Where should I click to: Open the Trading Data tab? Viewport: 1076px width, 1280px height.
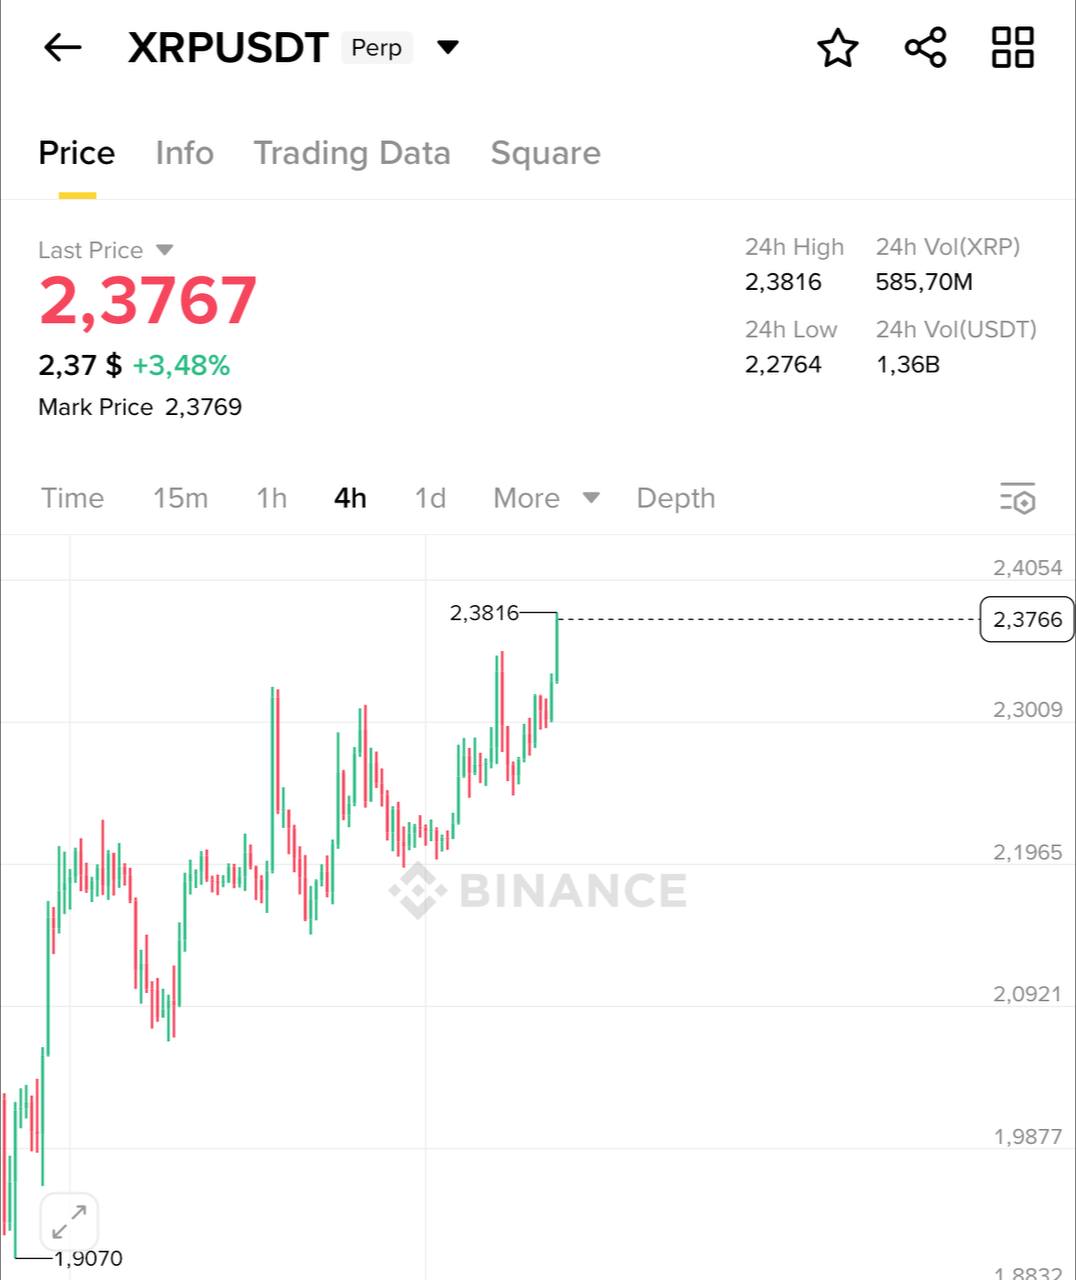pyautogui.click(x=351, y=153)
